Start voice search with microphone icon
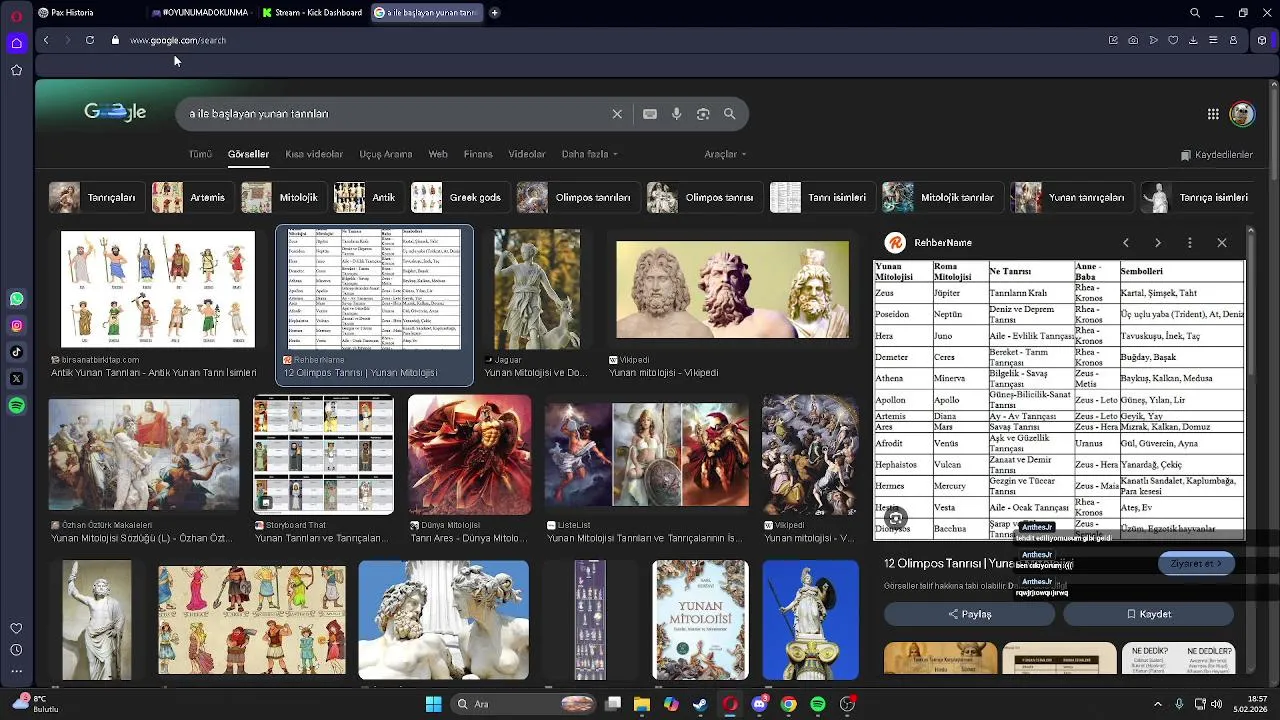 pyautogui.click(x=677, y=114)
